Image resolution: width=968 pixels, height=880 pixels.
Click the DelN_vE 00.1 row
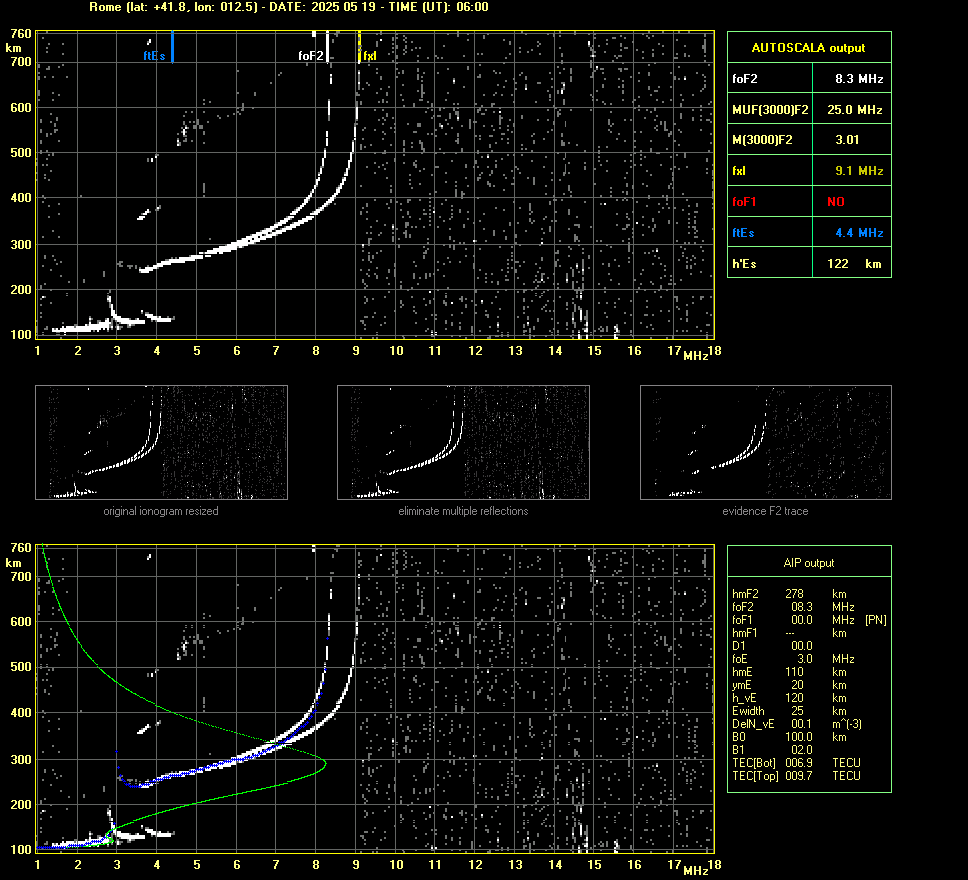[797, 724]
